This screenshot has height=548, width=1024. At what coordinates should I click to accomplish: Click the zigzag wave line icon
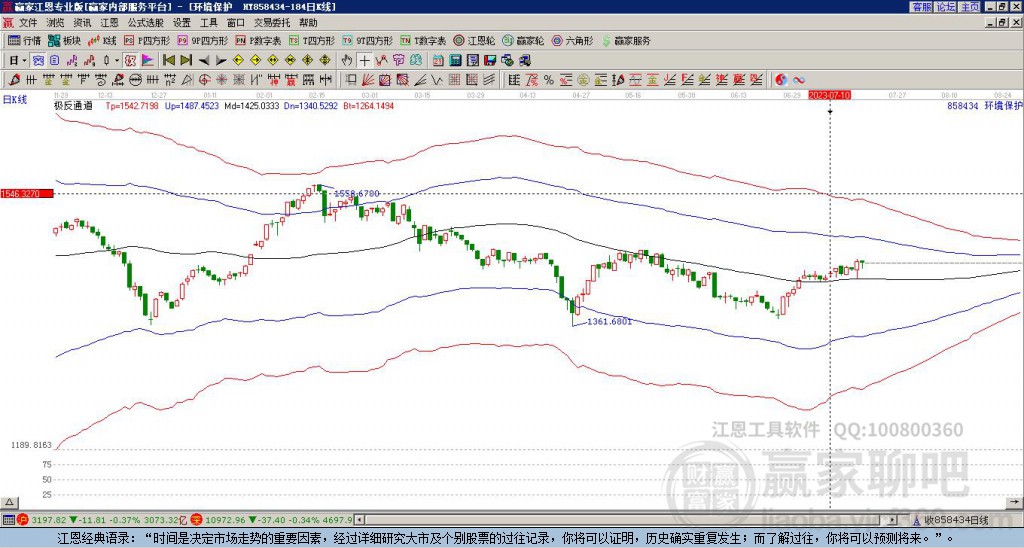coord(436,80)
